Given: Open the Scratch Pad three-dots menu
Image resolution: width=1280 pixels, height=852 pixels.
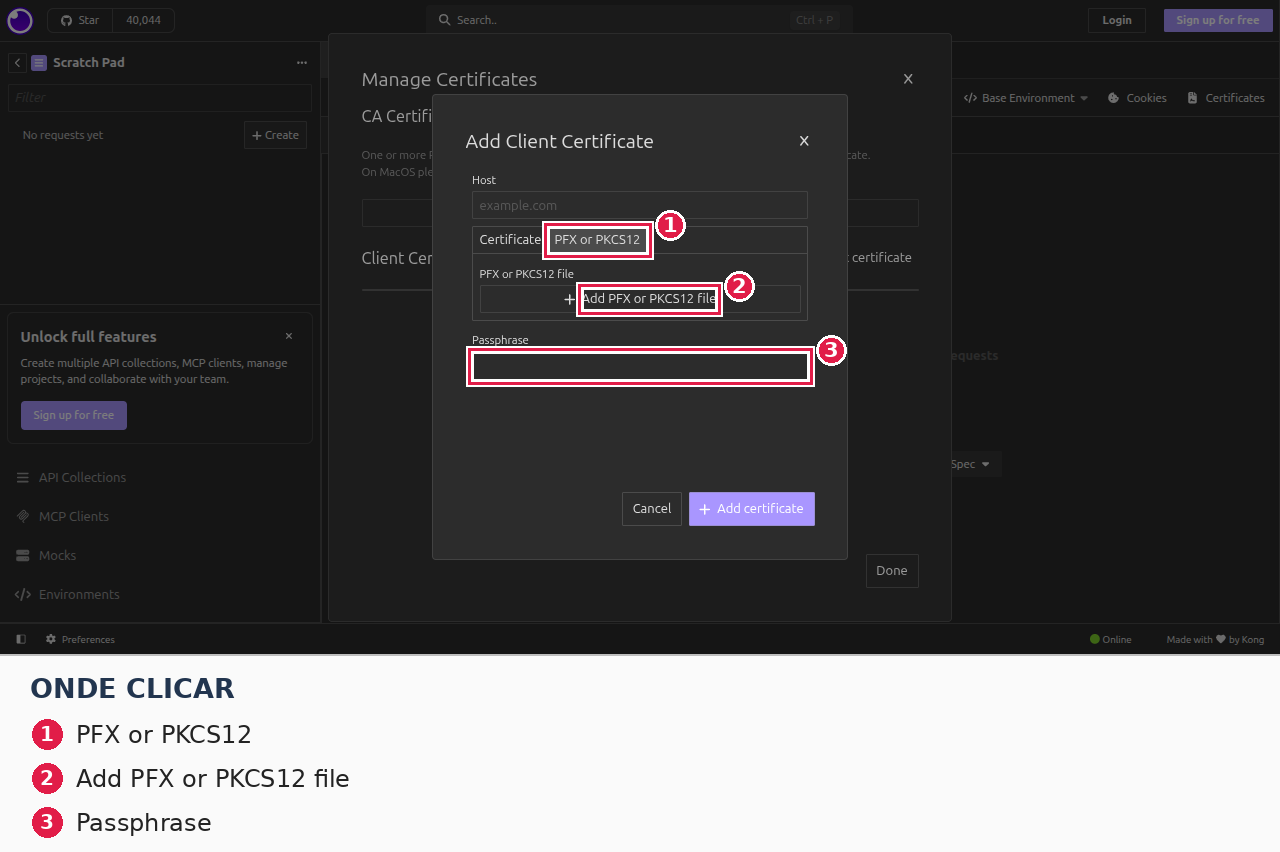Looking at the screenshot, I should [x=302, y=63].
